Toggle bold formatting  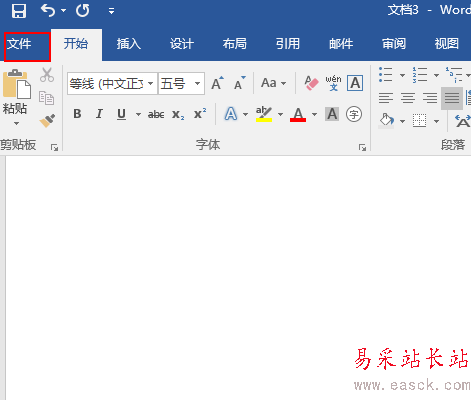(x=77, y=114)
